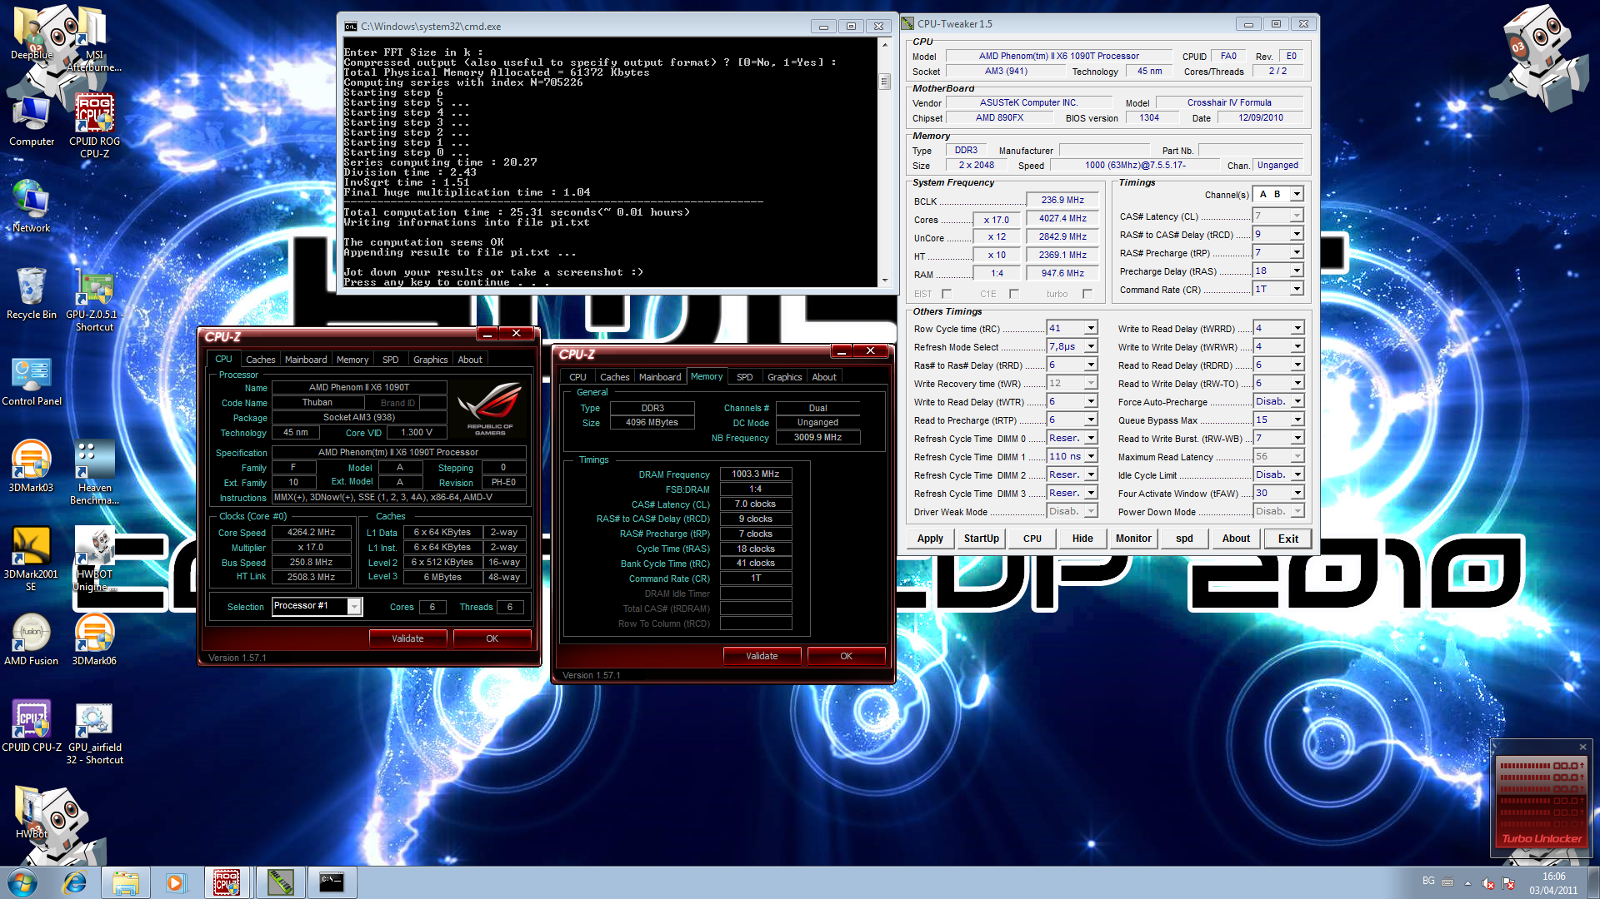Image resolution: width=1600 pixels, height=899 pixels.
Task: Launch Heaven Benchmark desktop icon
Action: click(x=94, y=474)
